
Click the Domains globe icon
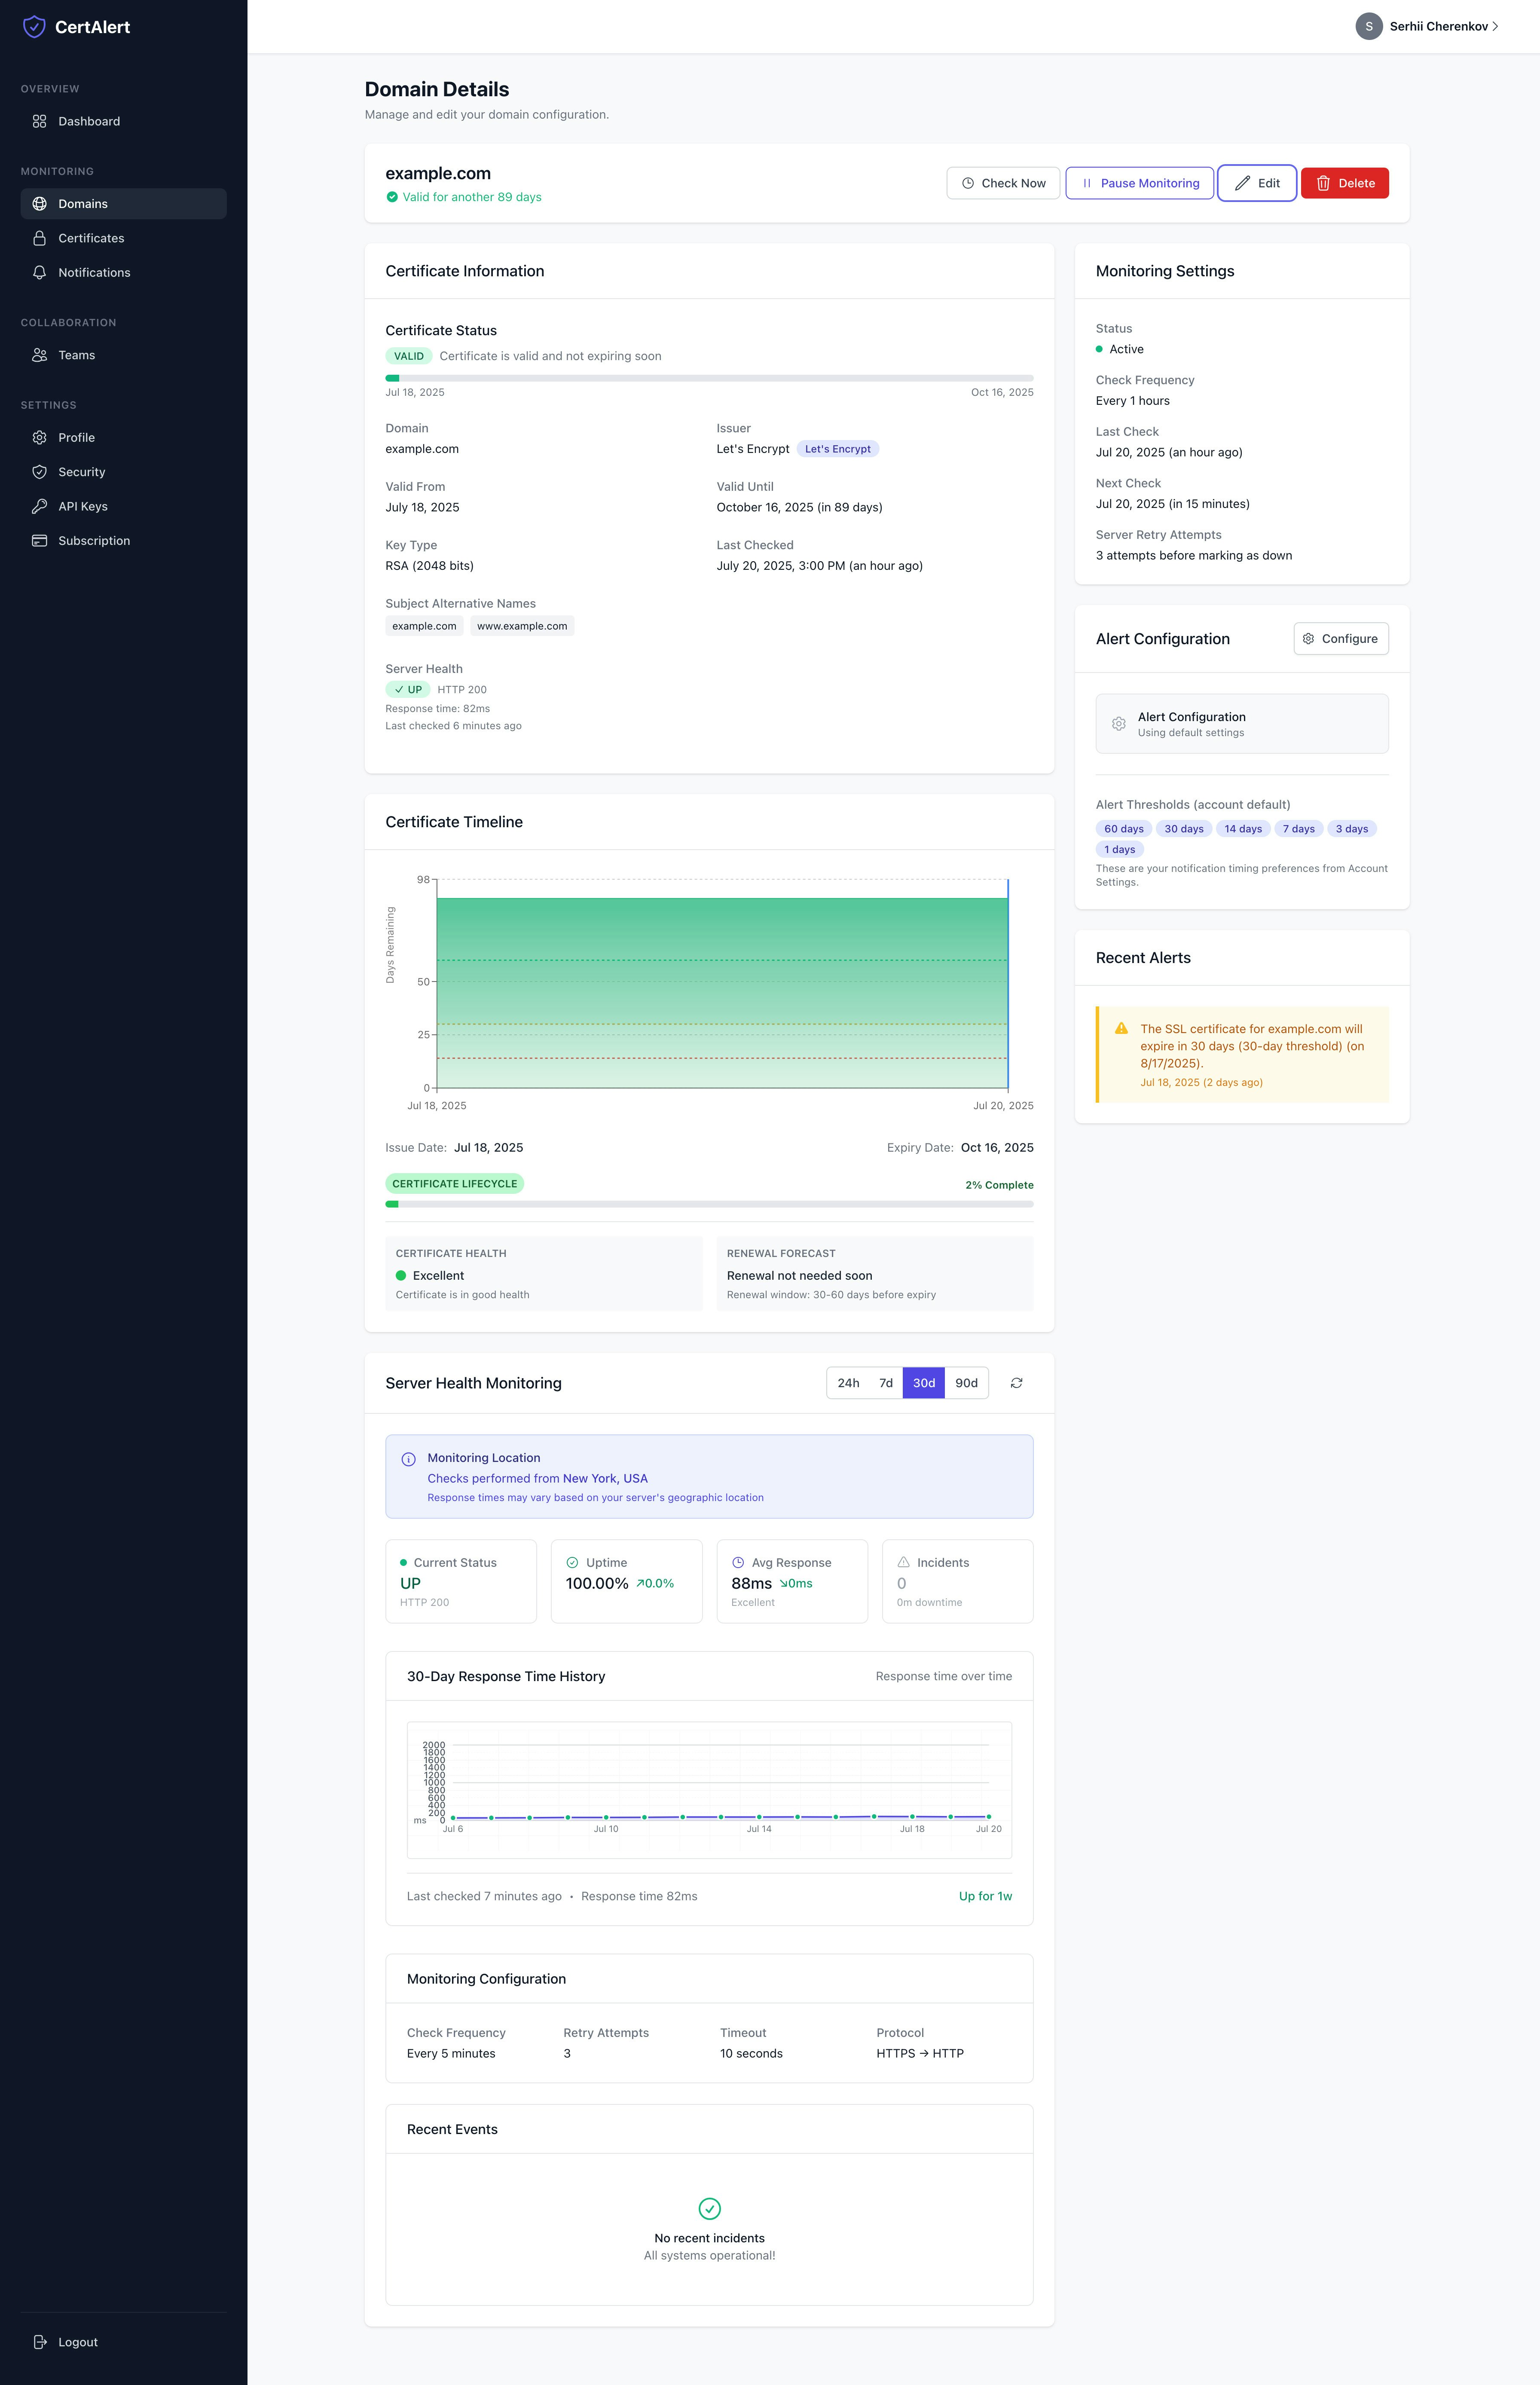tap(40, 204)
